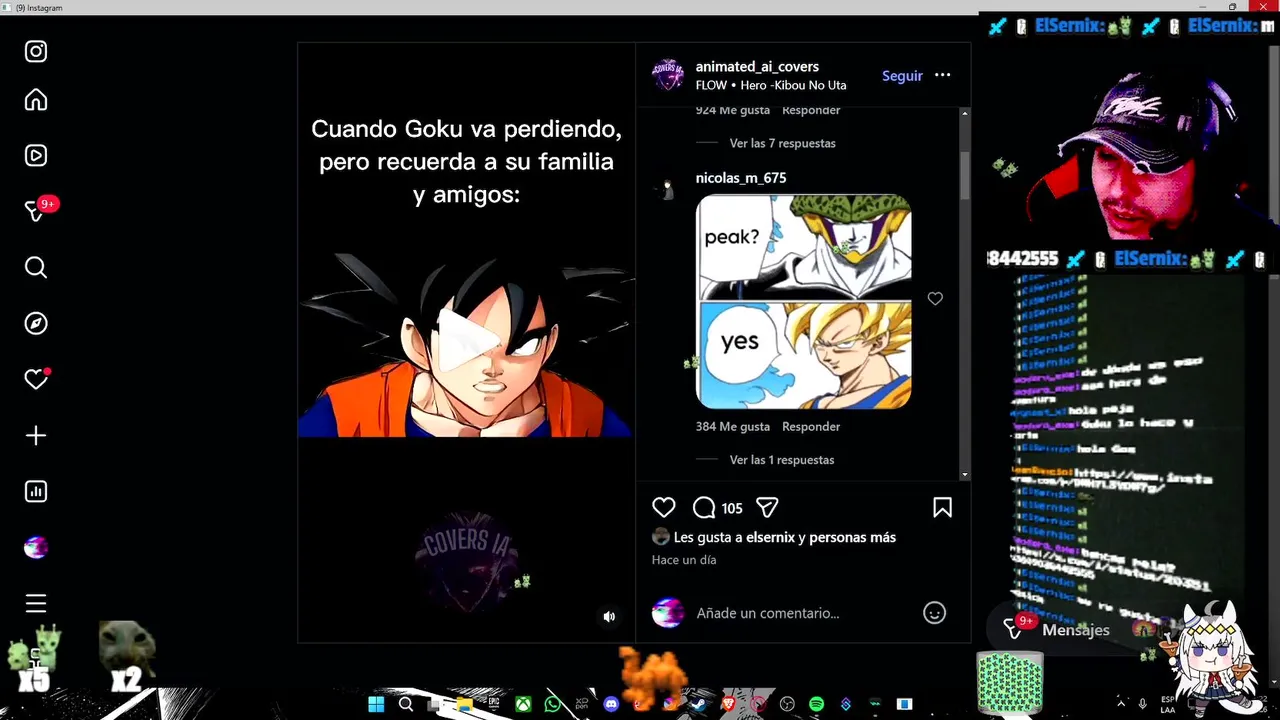Image resolution: width=1280 pixels, height=720 pixels.
Task: Open the Reels icon in sidebar
Action: (36, 155)
